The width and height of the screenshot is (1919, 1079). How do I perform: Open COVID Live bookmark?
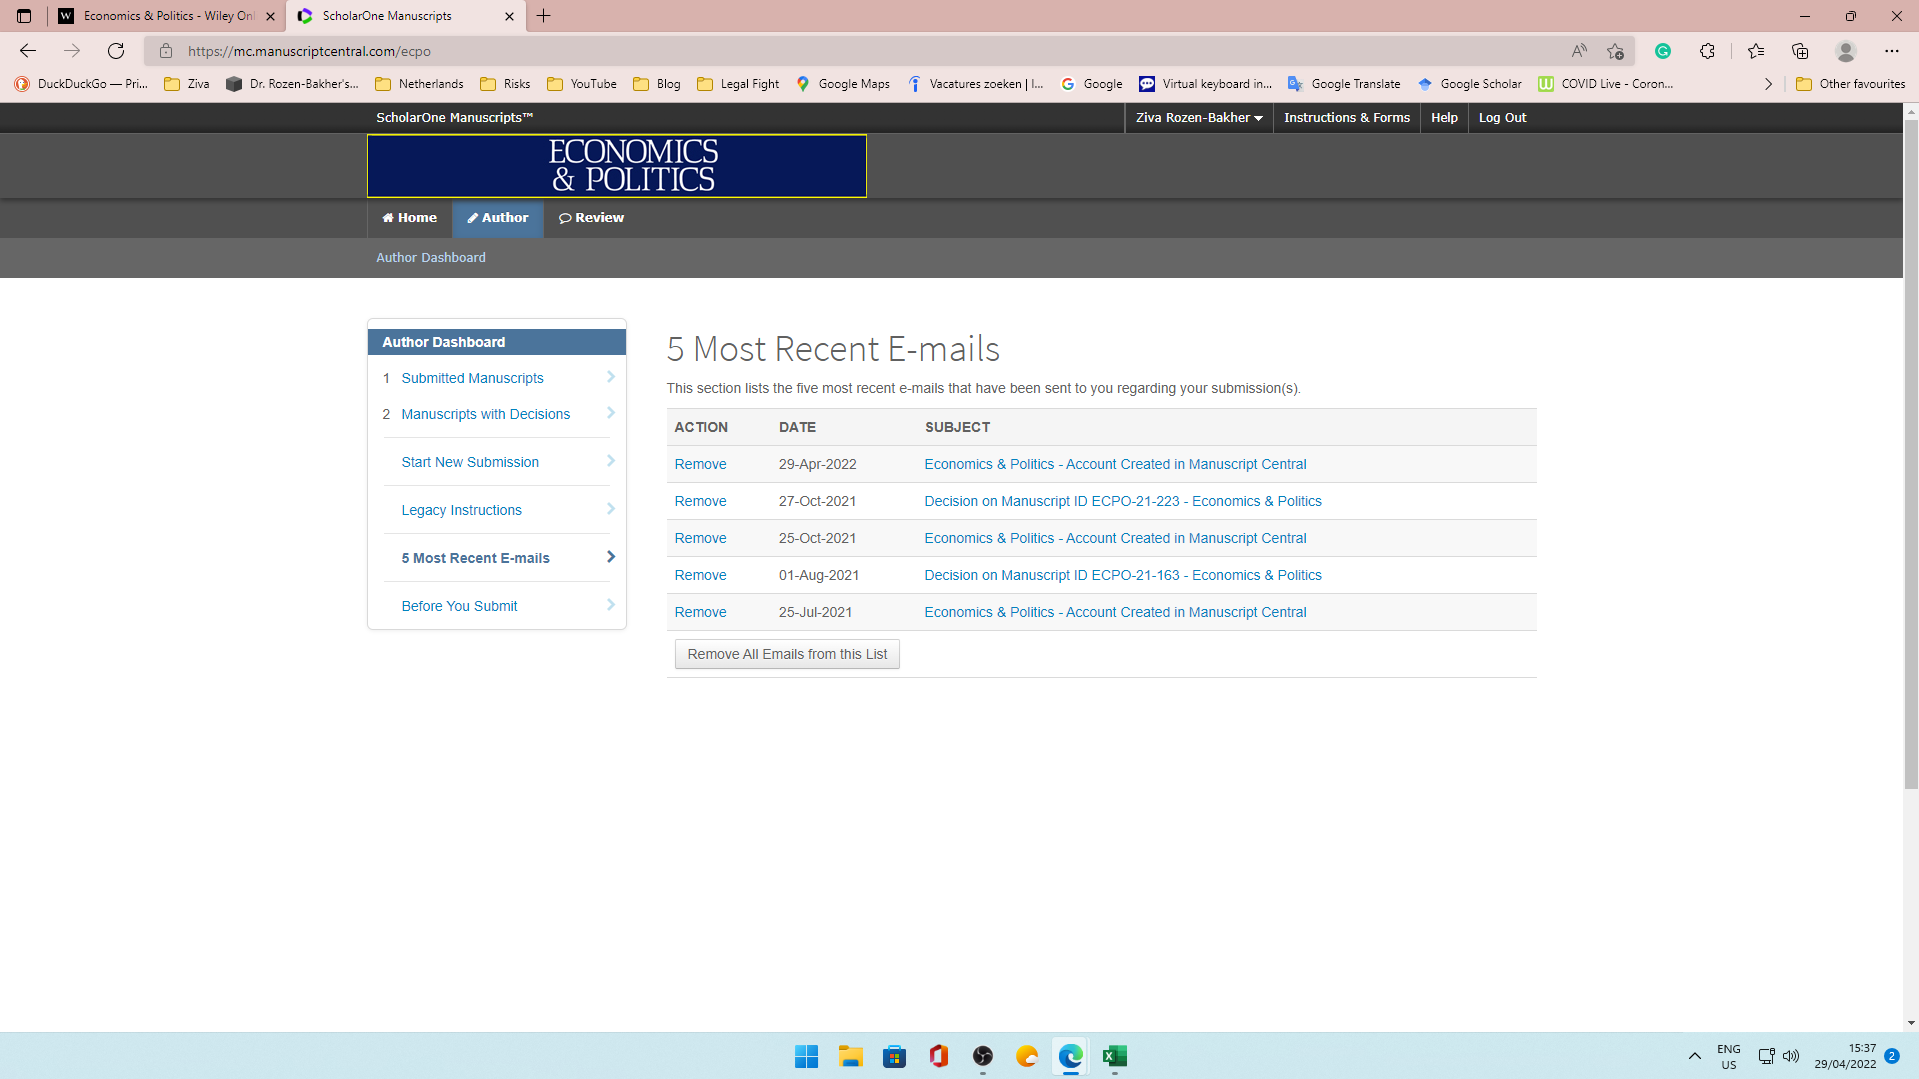[1606, 84]
